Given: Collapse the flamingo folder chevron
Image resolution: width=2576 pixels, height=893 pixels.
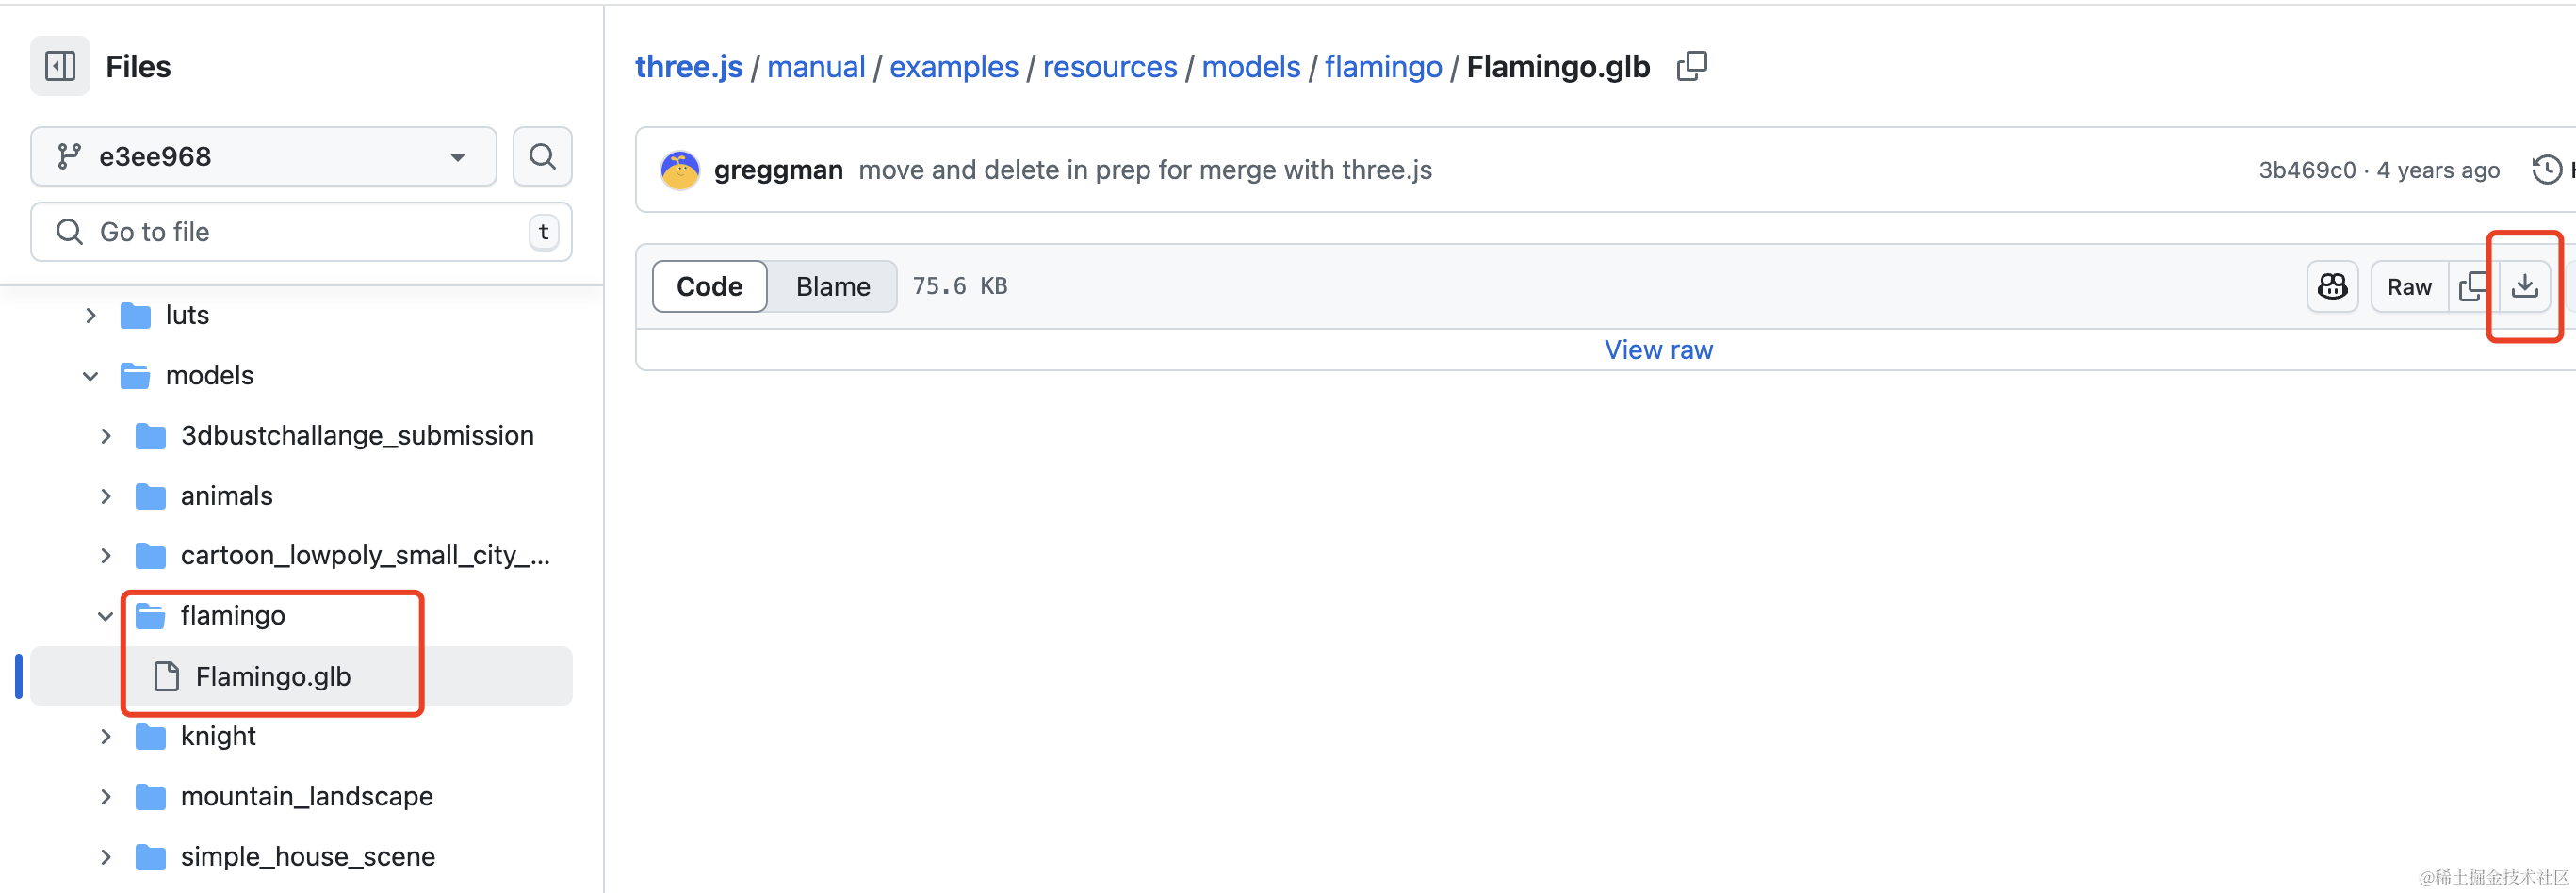Looking at the screenshot, I should coord(106,616).
